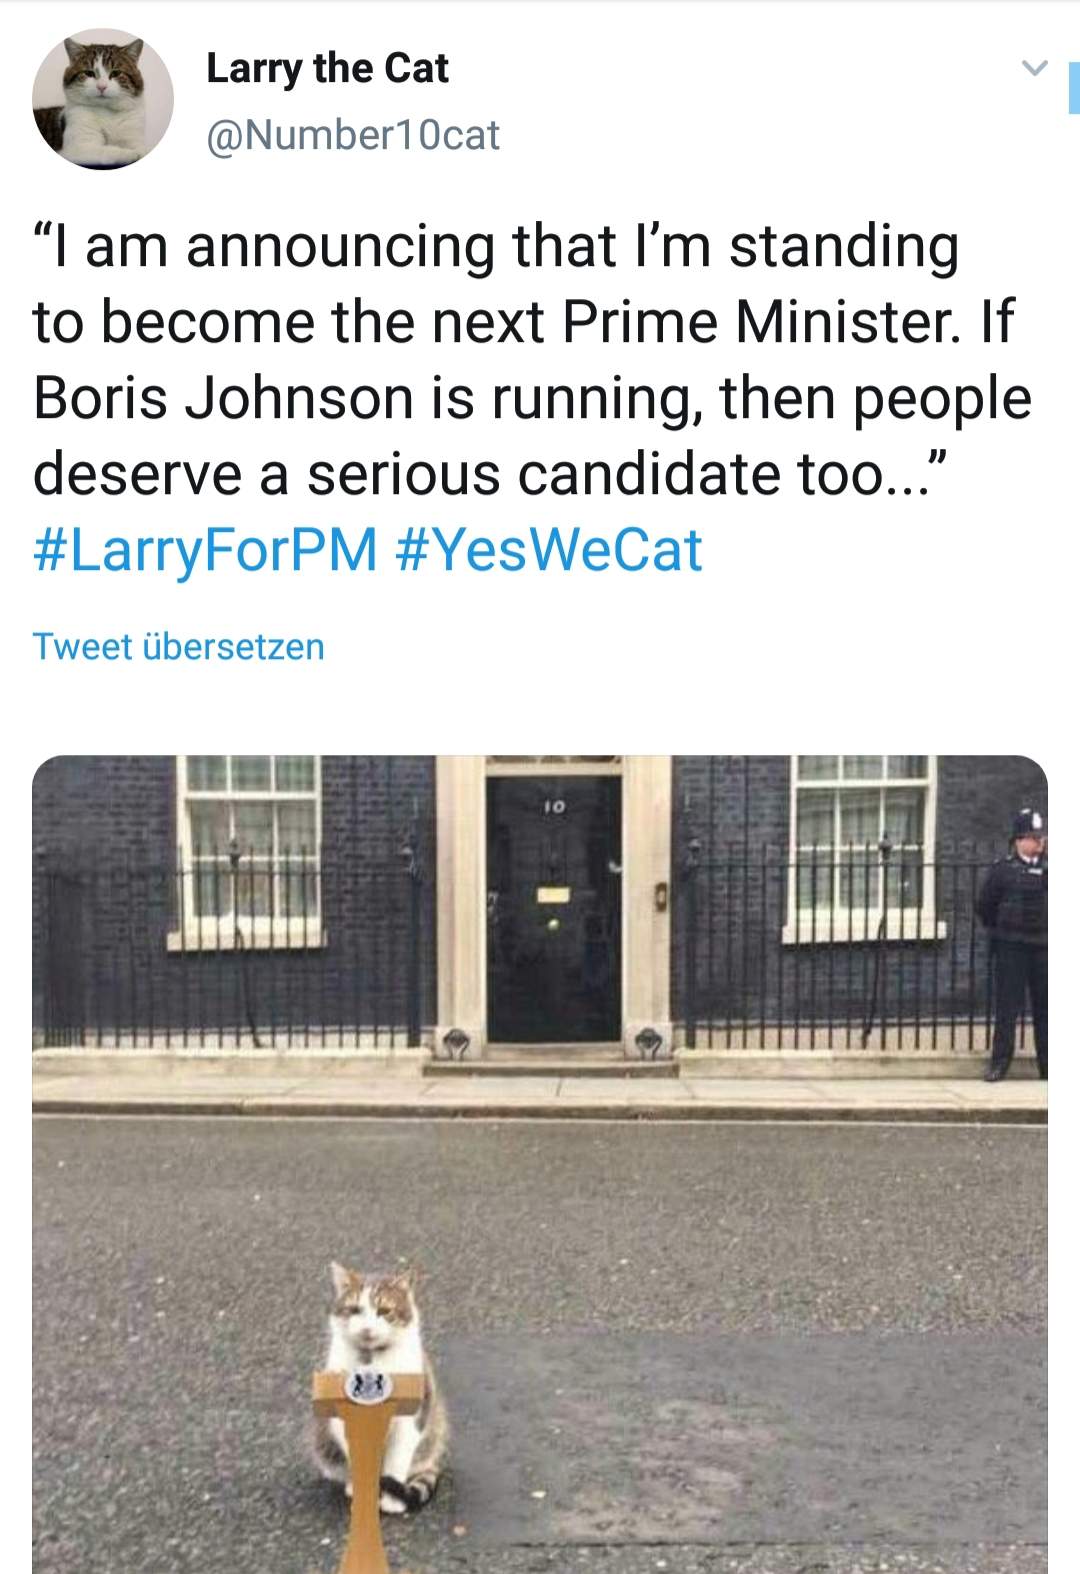
Task: Open the #LarryForPM hashtag
Action: click(205, 550)
